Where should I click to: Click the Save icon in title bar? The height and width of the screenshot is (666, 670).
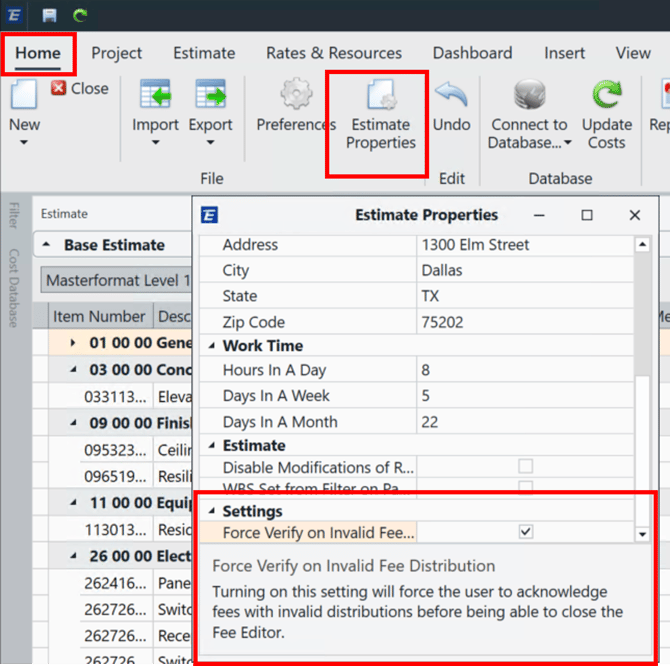50,15
